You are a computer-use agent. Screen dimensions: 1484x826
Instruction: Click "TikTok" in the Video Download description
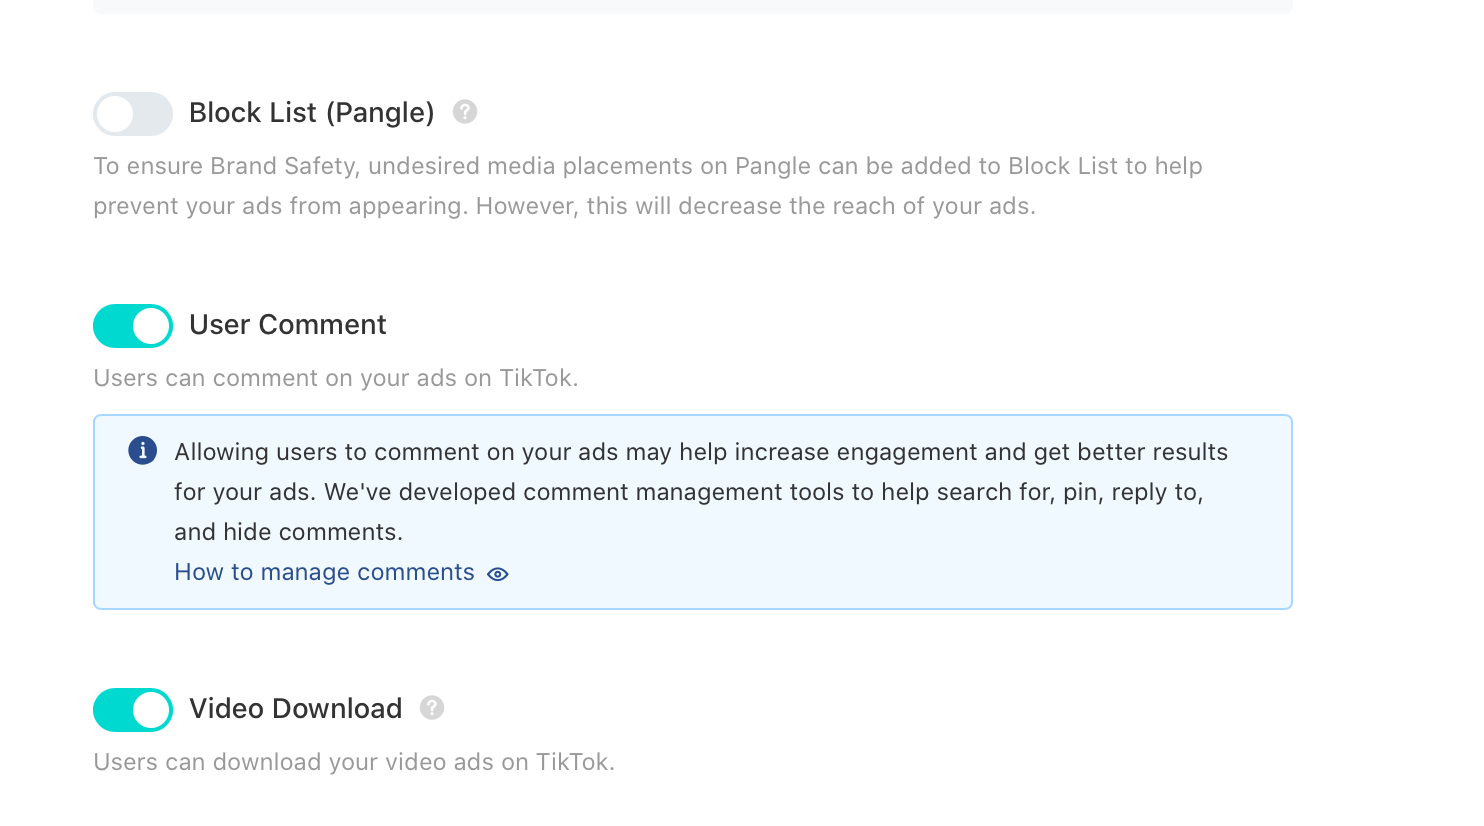coord(571,762)
